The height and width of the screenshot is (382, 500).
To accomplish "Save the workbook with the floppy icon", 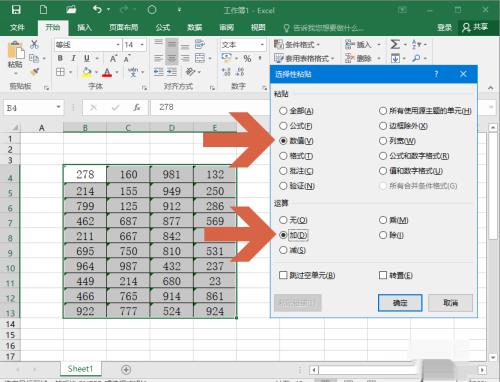I will 16,9.
